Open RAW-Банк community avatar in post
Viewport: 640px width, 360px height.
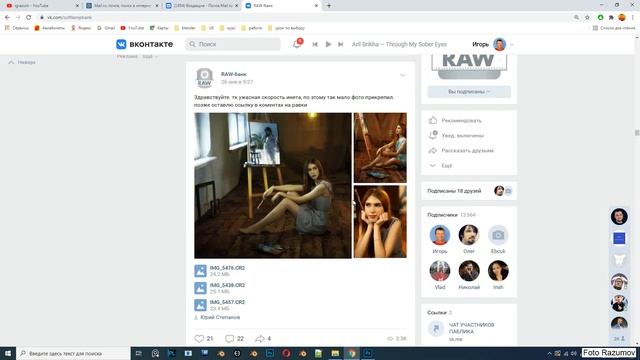[204, 78]
